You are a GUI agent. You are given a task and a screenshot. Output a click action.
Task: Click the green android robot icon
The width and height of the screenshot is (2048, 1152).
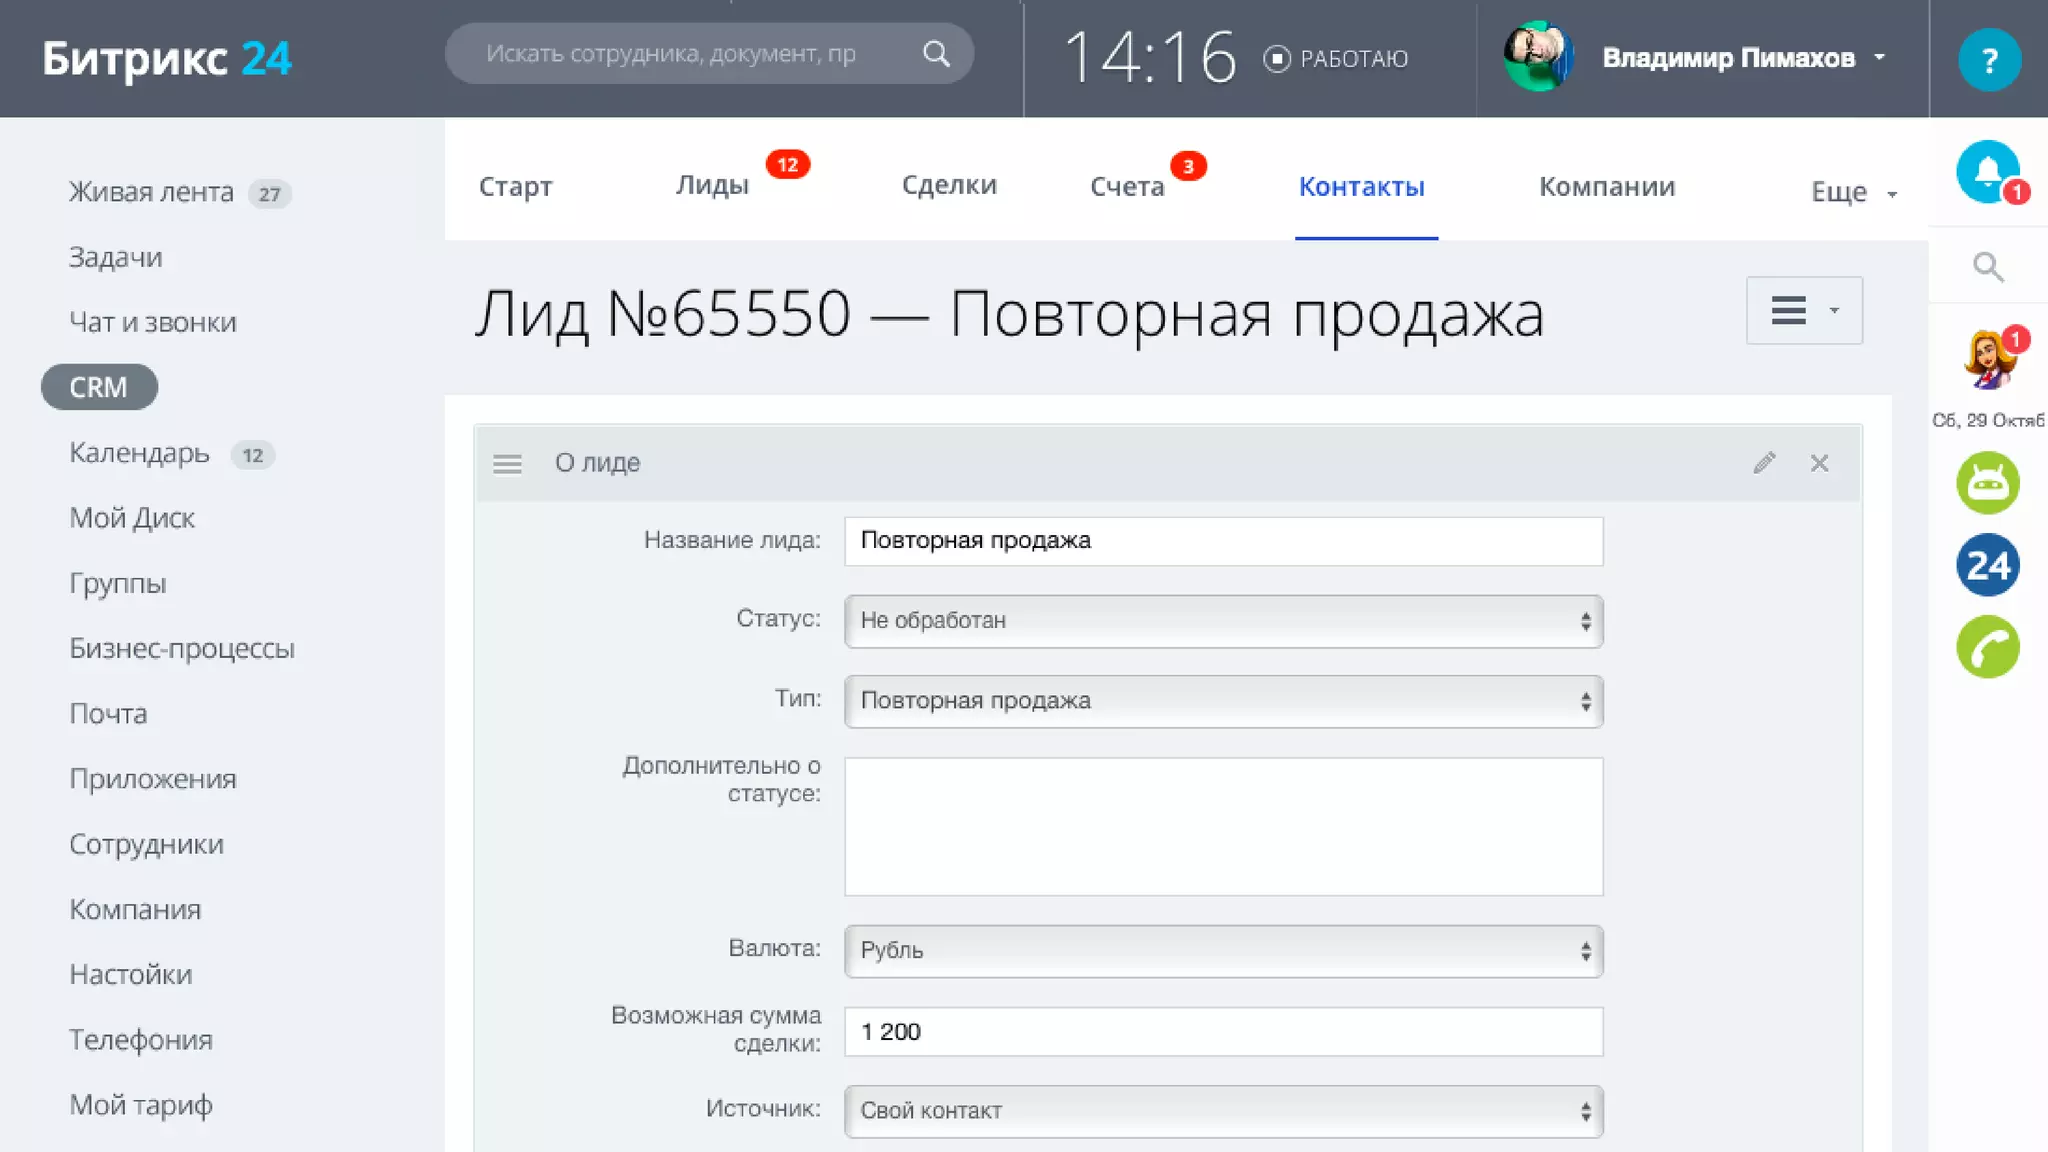pyautogui.click(x=1987, y=484)
